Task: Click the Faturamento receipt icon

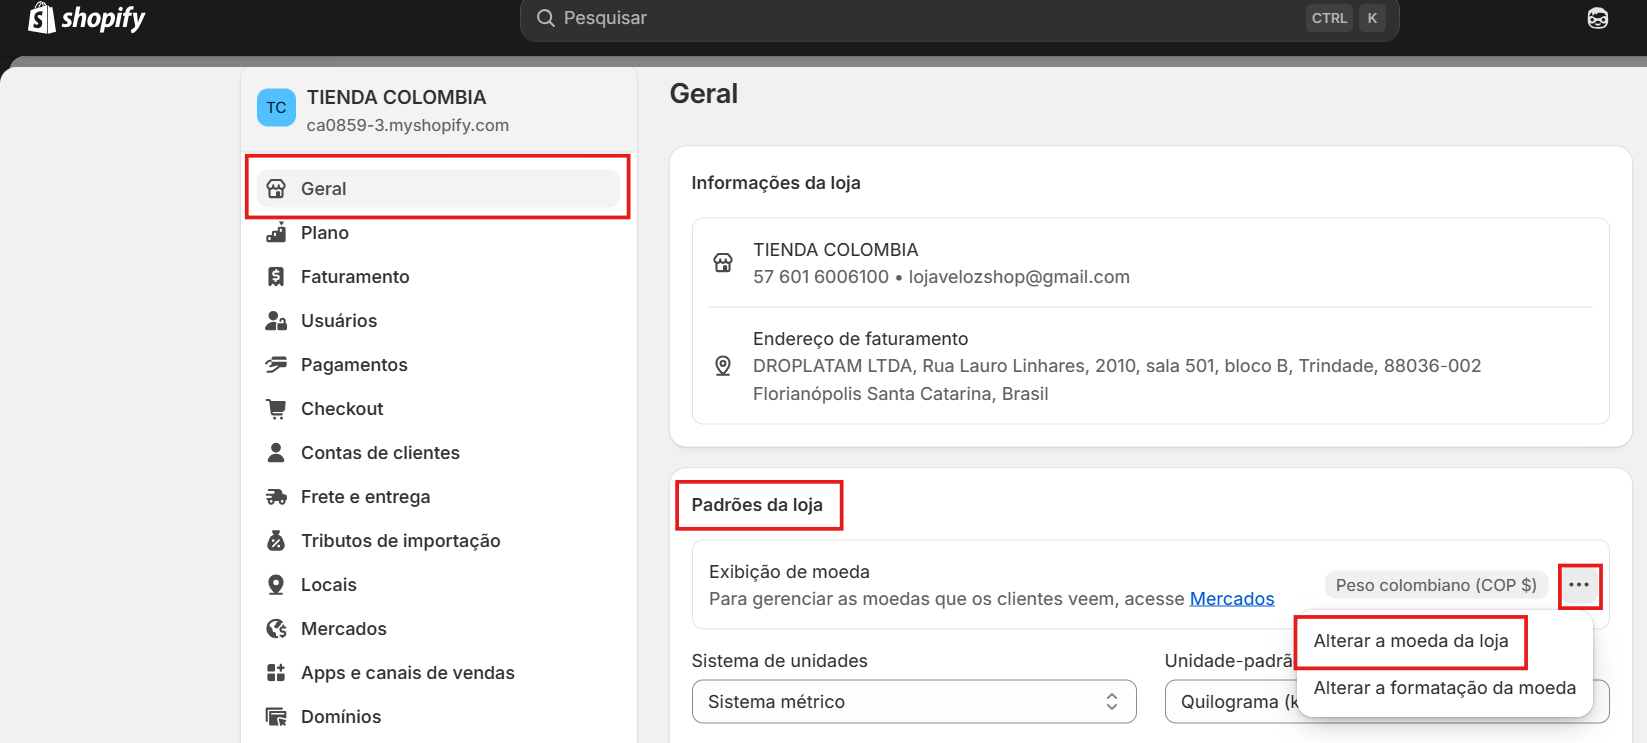Action: pos(276,277)
